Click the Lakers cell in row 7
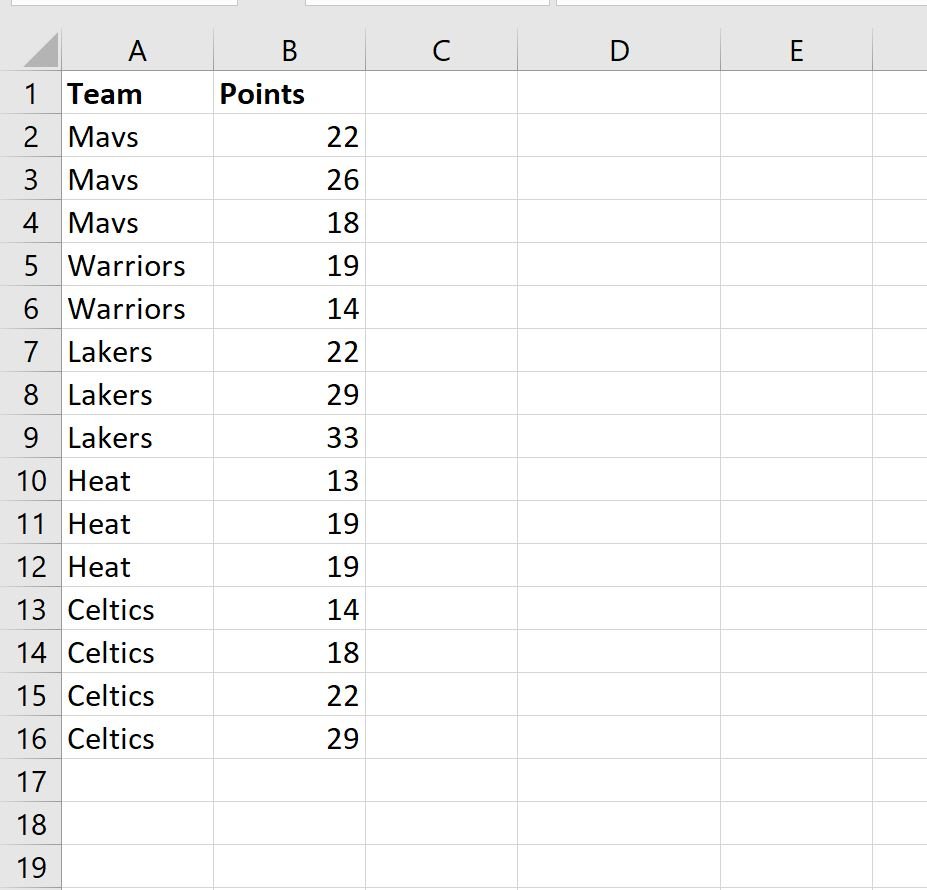The image size is (927, 890). pos(137,351)
